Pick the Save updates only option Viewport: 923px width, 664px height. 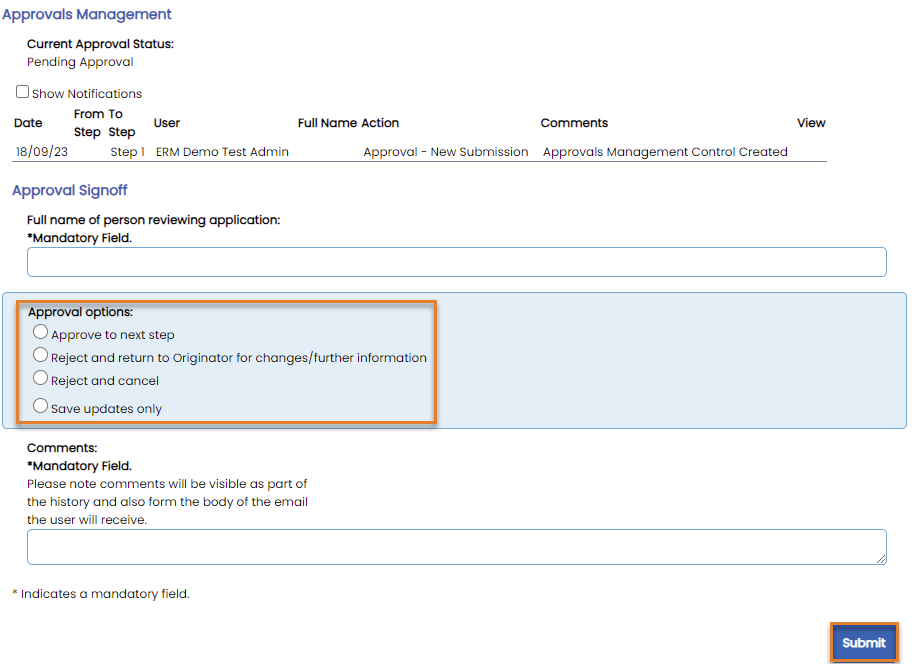(40, 406)
